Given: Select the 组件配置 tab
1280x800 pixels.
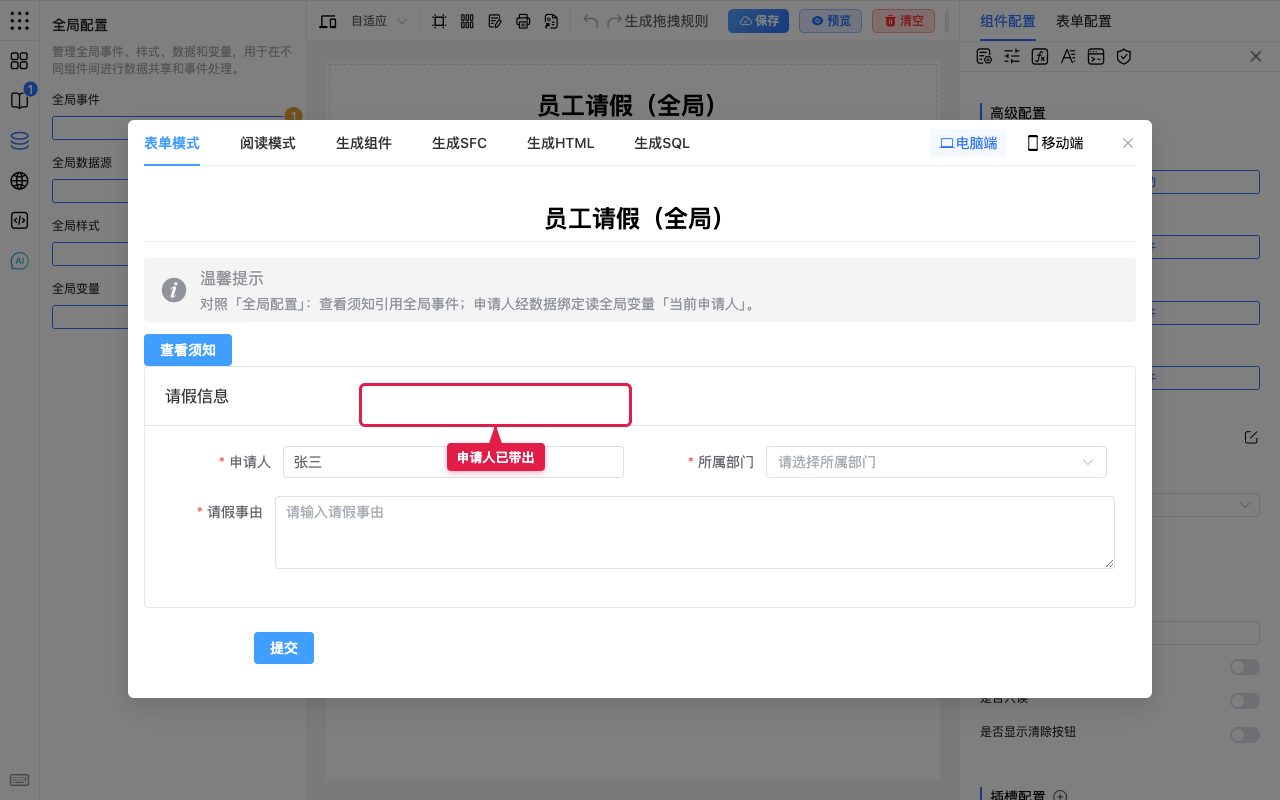Looking at the screenshot, I should (1008, 21).
